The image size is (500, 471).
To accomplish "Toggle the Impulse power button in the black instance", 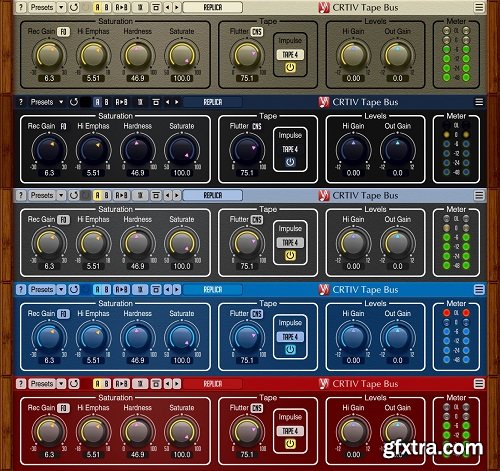I will click(x=290, y=162).
